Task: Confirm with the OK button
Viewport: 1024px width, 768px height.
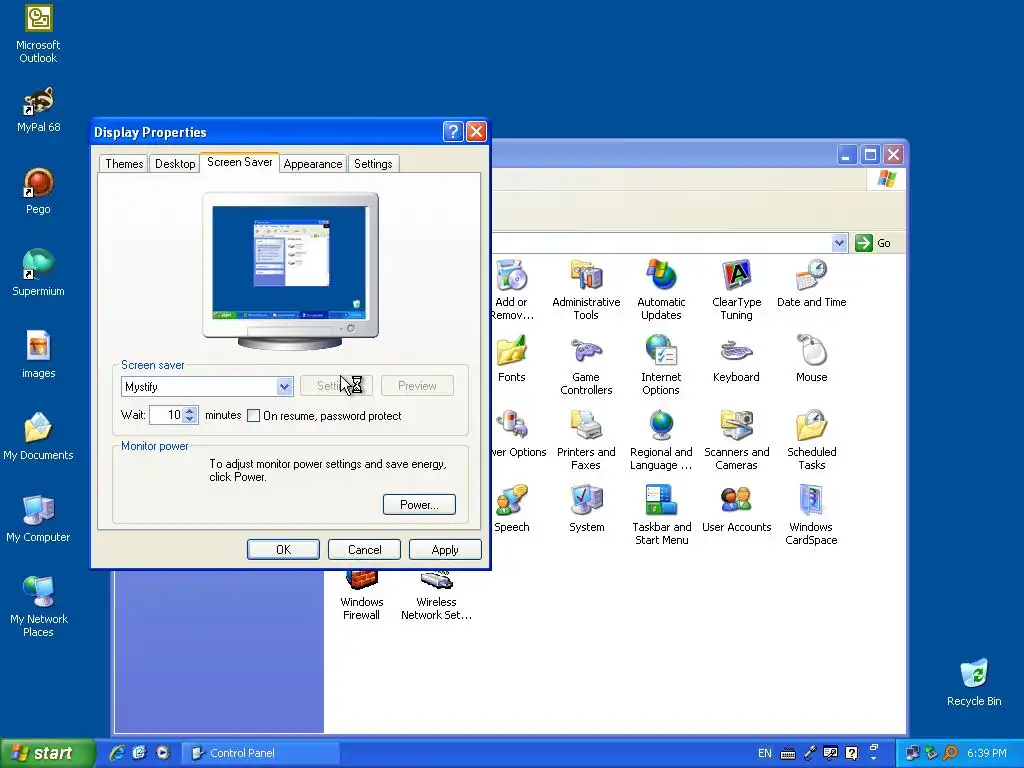Action: click(283, 550)
